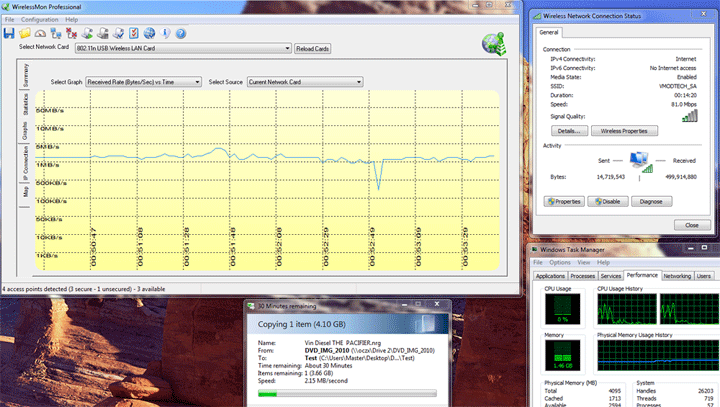Click the Speed value 81.0 Mbps
The height and width of the screenshot is (407, 720).
(x=684, y=104)
